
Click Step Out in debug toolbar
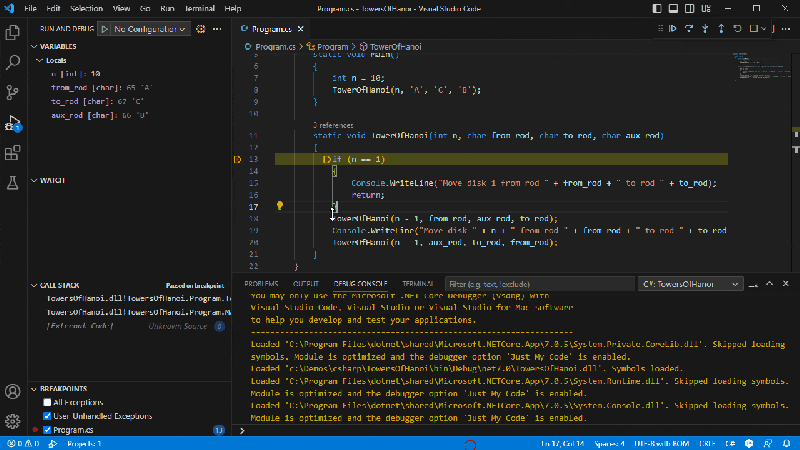tap(721, 29)
